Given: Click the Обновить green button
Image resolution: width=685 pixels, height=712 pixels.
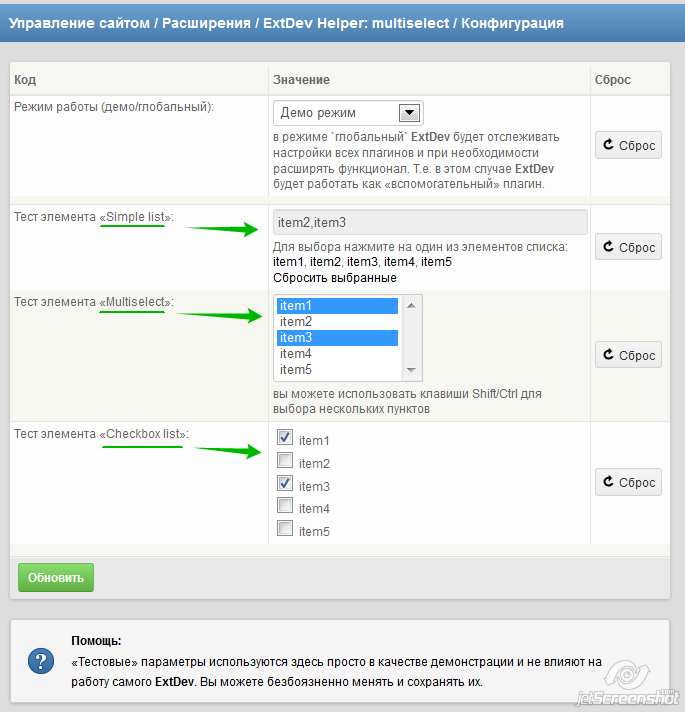Looking at the screenshot, I should [56, 577].
